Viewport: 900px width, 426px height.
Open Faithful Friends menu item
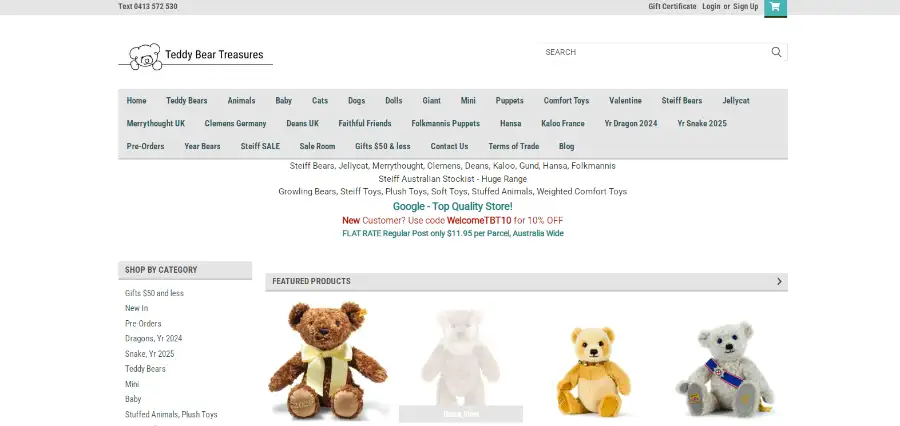point(365,123)
